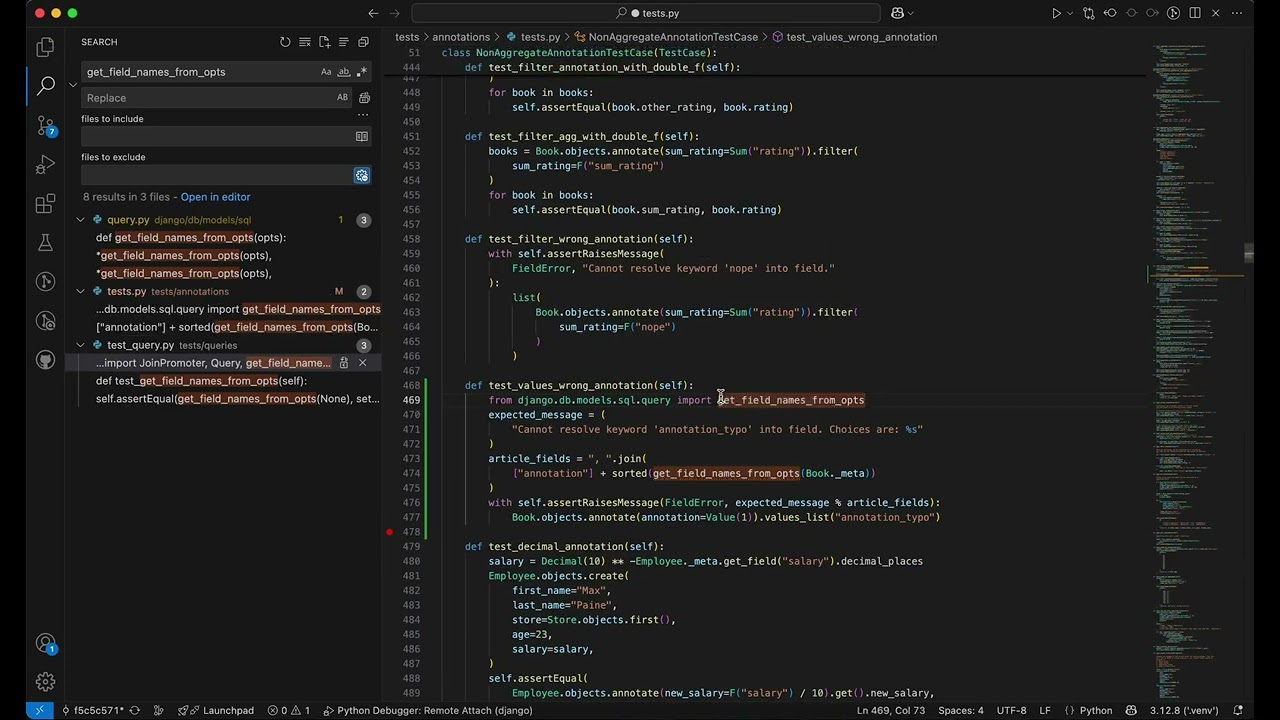Image resolution: width=1280 pixels, height=720 pixels.
Task: Synchronize changes icon in status bar
Action: click(x=134, y=710)
